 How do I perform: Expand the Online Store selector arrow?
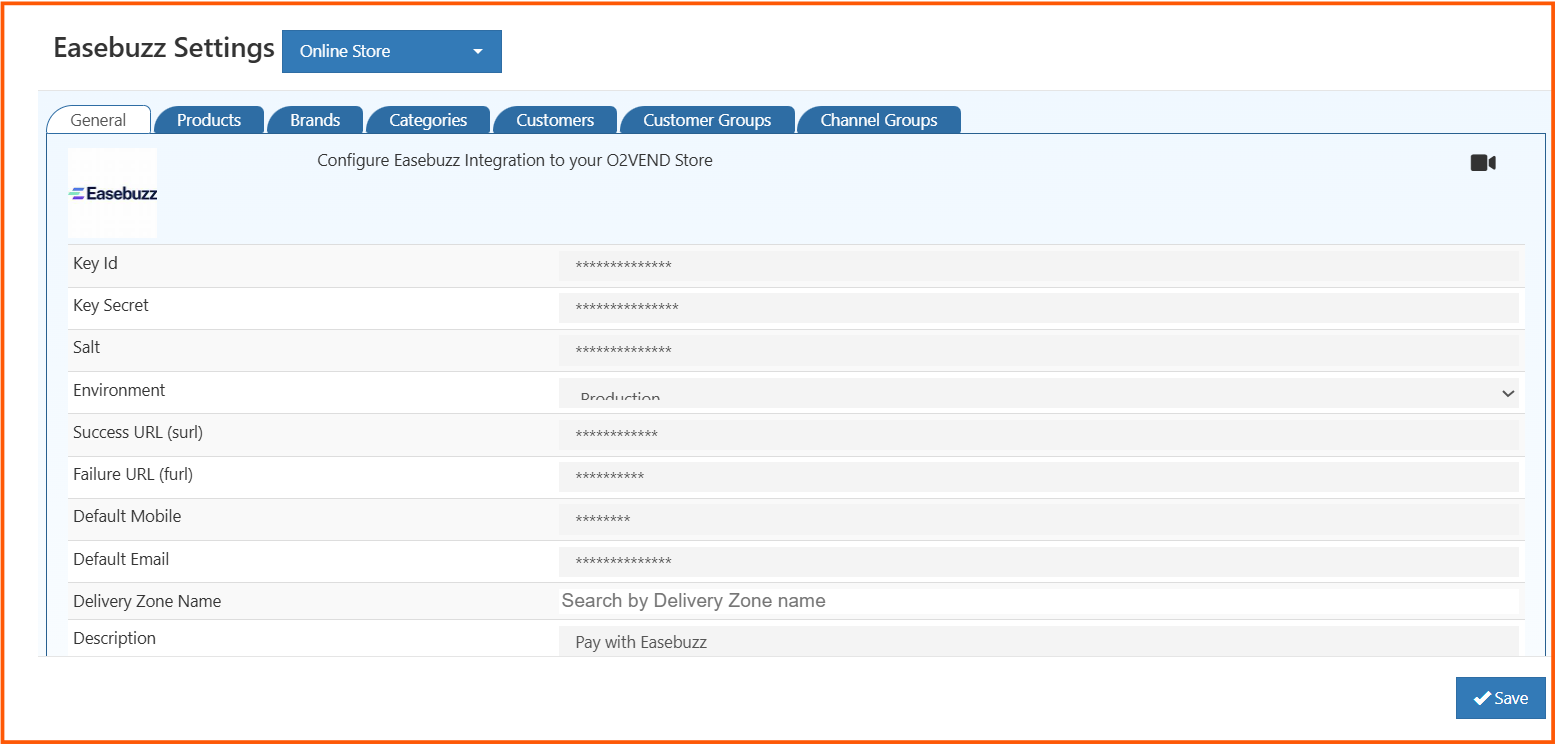(477, 51)
